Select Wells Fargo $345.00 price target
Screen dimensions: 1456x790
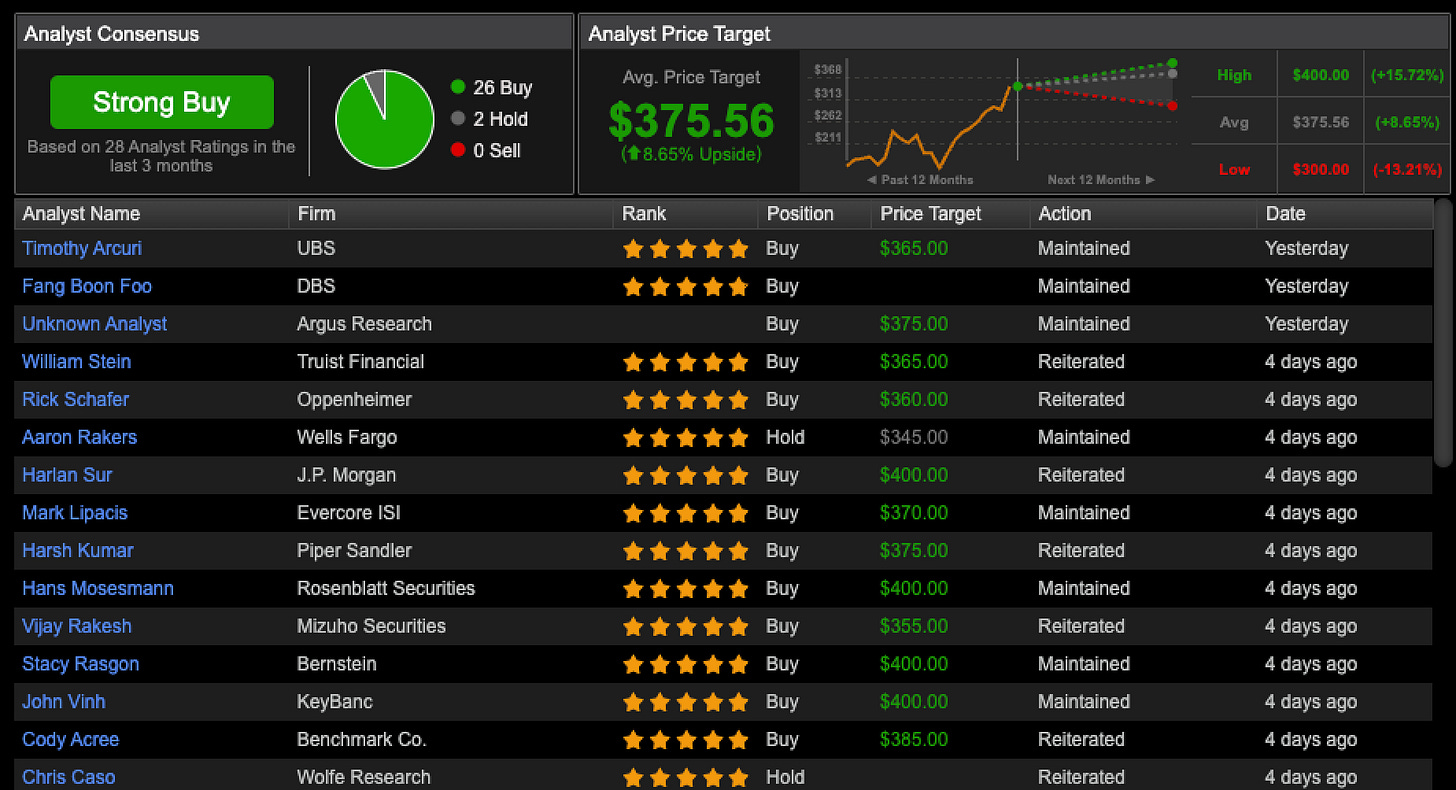tap(914, 437)
